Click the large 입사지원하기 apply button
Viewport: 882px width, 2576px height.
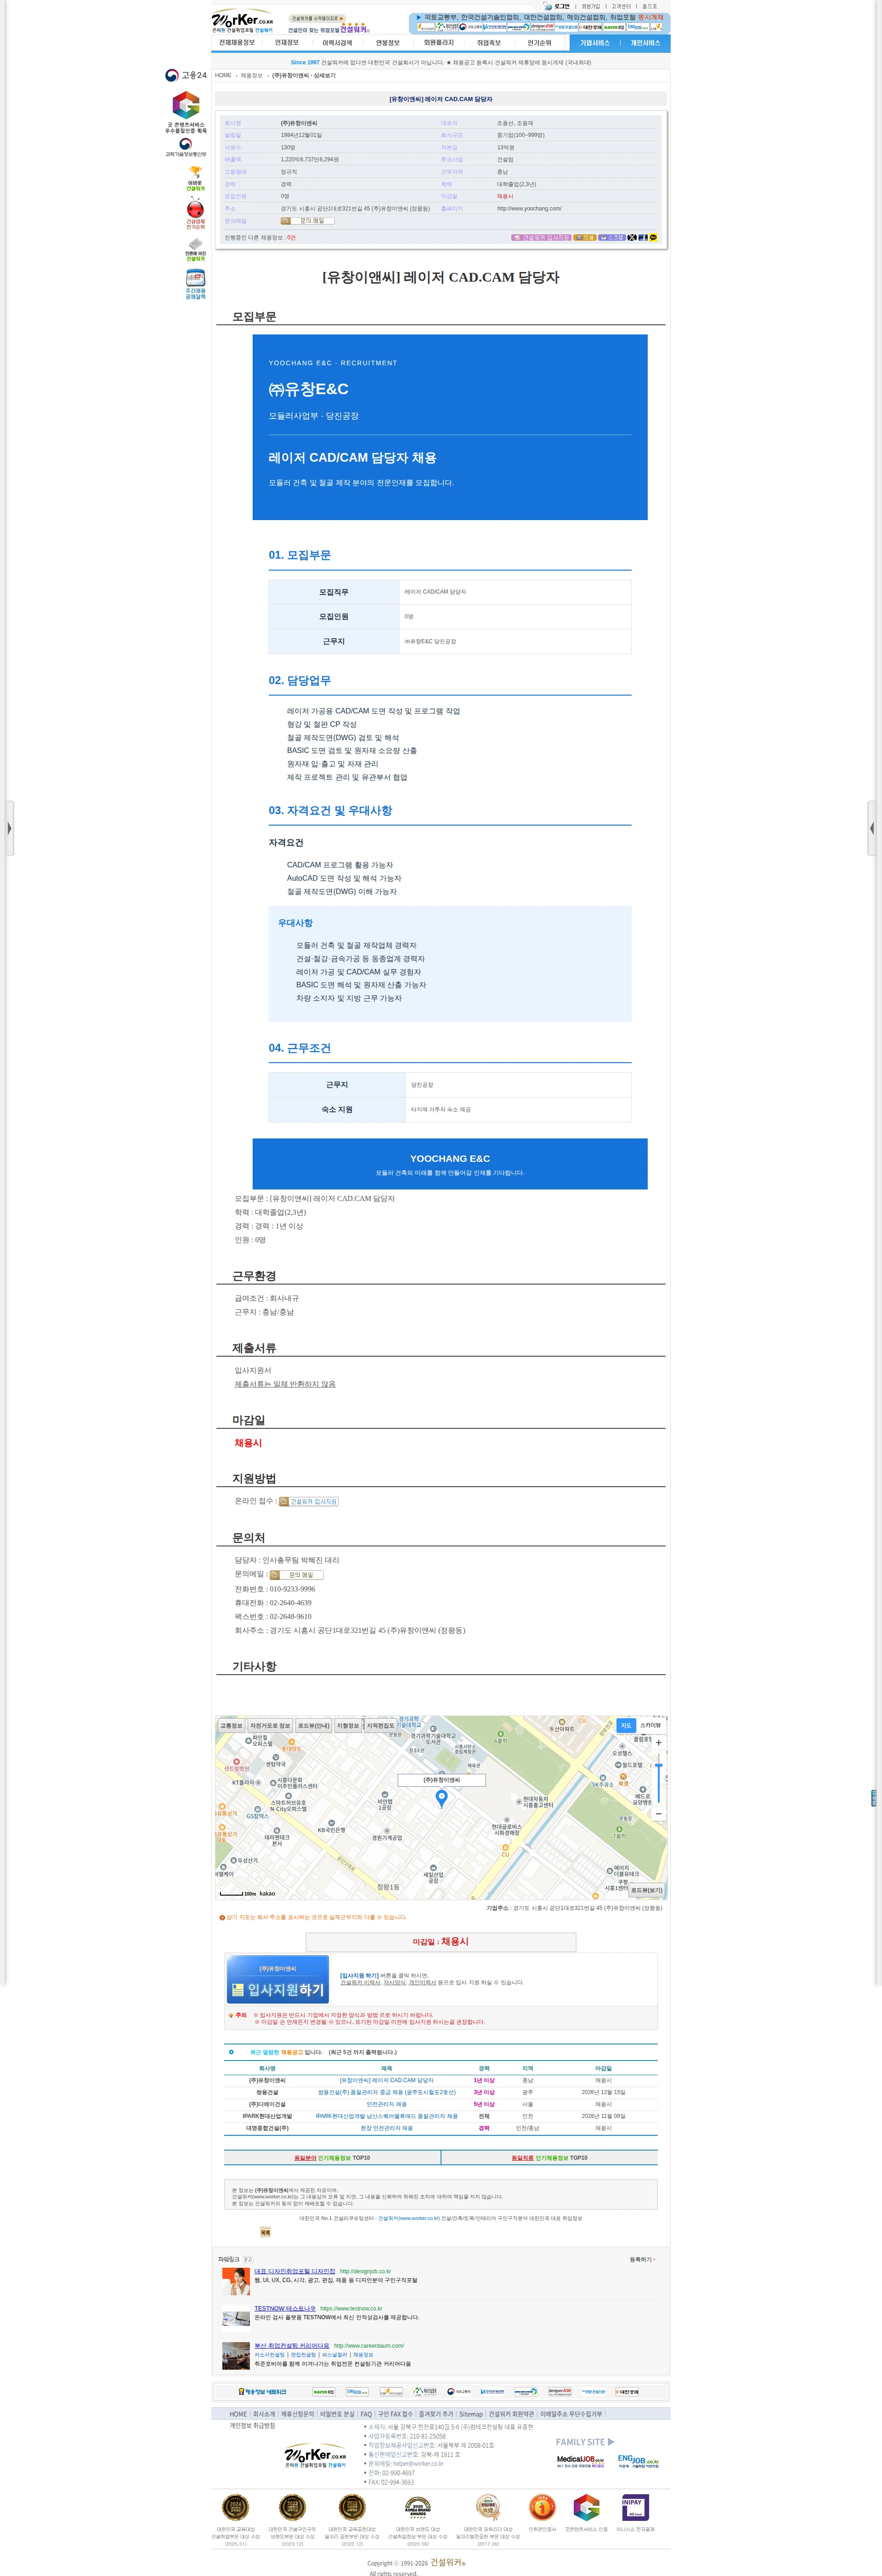277,1979
